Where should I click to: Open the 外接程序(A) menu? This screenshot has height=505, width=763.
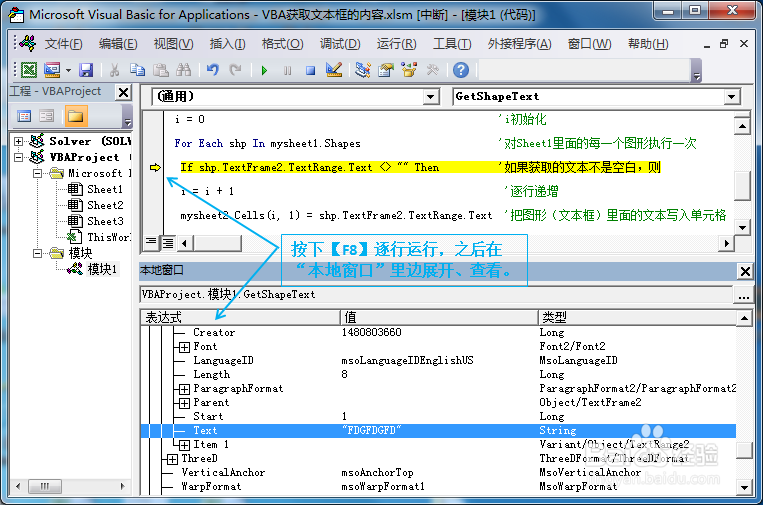(519, 44)
